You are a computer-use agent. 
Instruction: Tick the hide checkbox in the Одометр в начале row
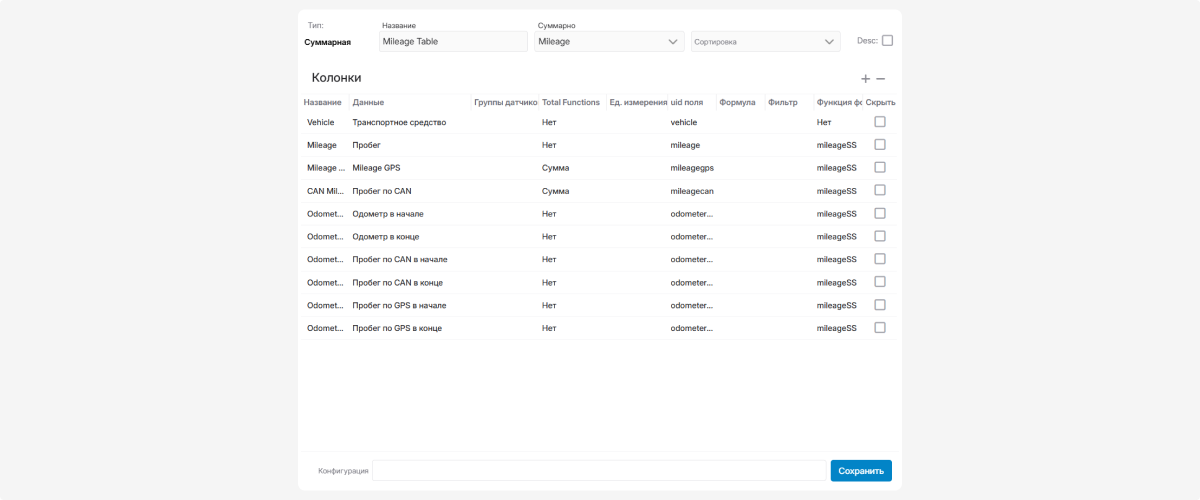point(880,214)
